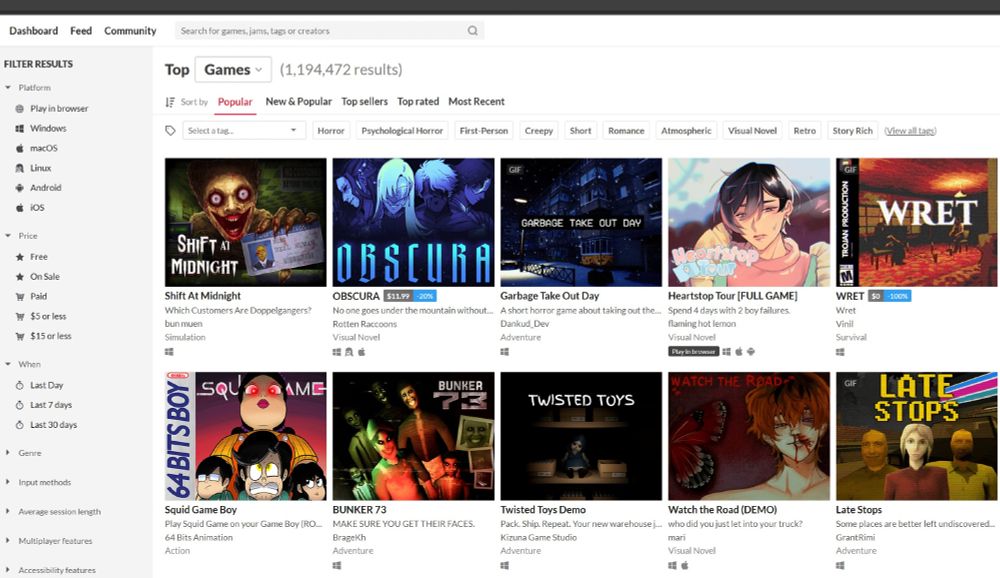Screen dimensions: 1000x578
Task: Click the Apple icon beside macOS
Action: 20,148
